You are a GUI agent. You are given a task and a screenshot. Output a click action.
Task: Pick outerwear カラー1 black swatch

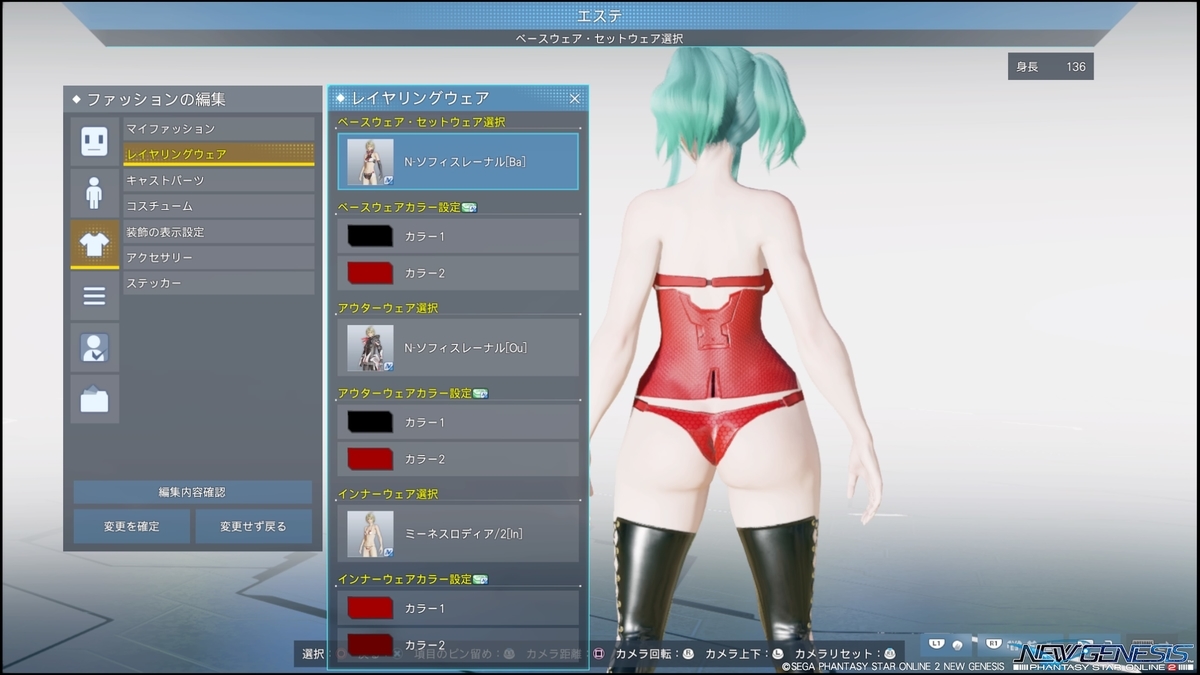[369, 422]
